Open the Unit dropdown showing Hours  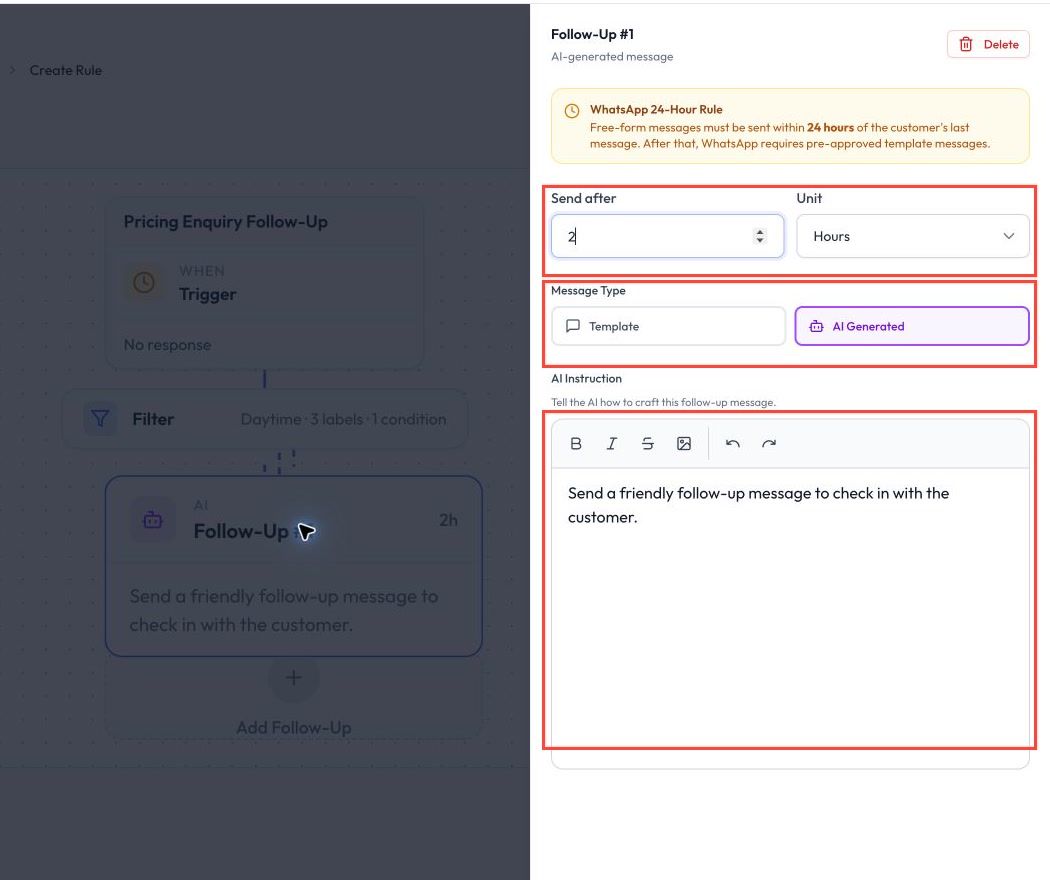[912, 236]
